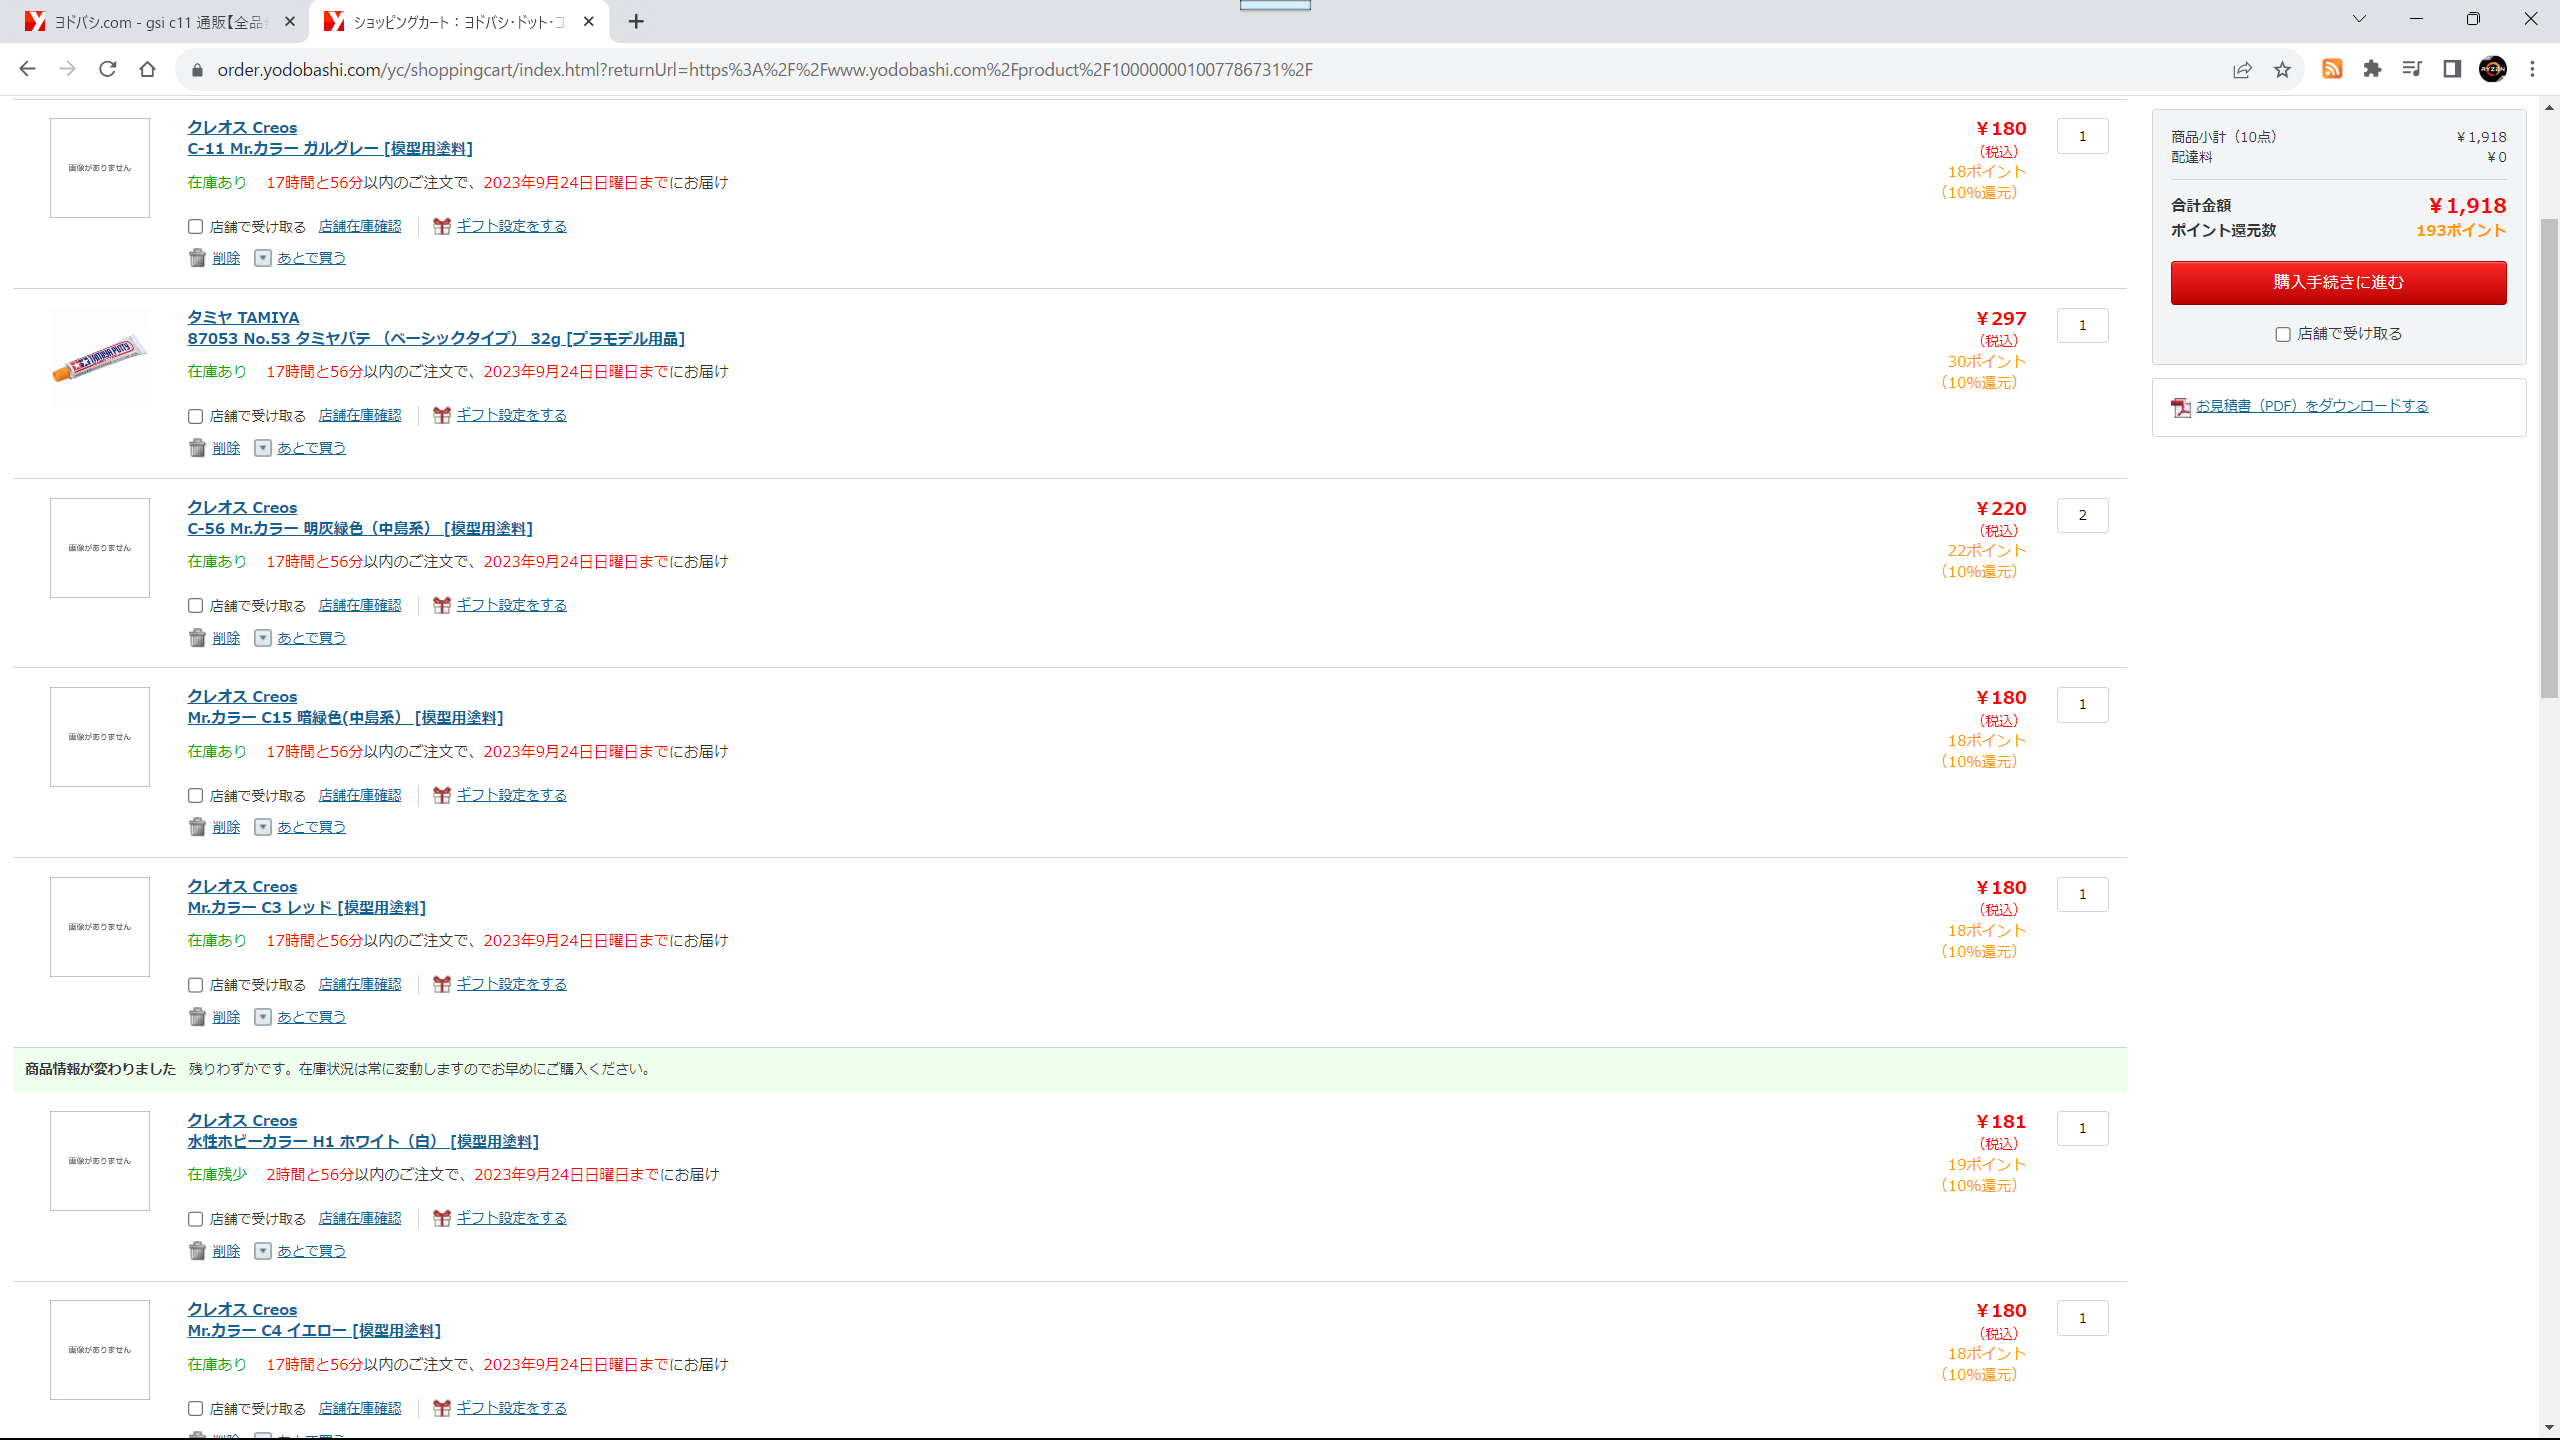The height and width of the screenshot is (1440, 2560).
Task: Click quantity field for タミヤパテ
Action: [x=2083, y=325]
